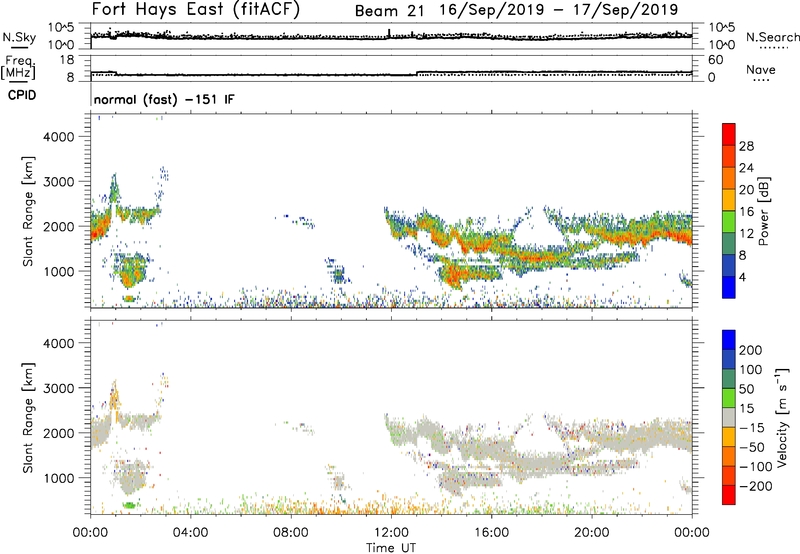Click the '04:00' time tick label
800x554 pixels.
[x=190, y=533]
